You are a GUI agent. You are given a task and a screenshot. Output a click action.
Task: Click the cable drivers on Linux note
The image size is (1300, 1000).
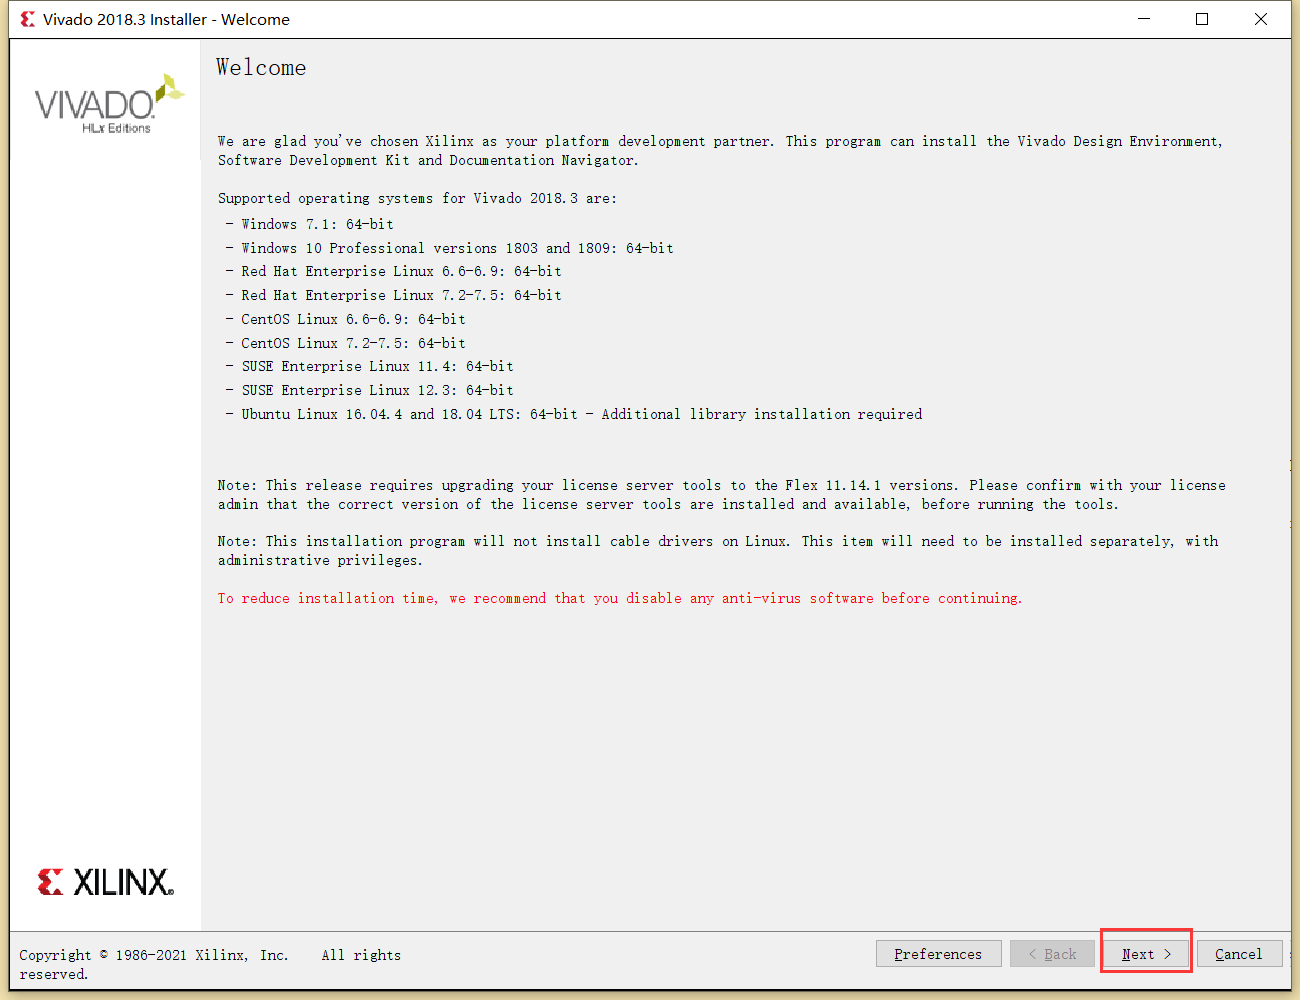coord(718,550)
